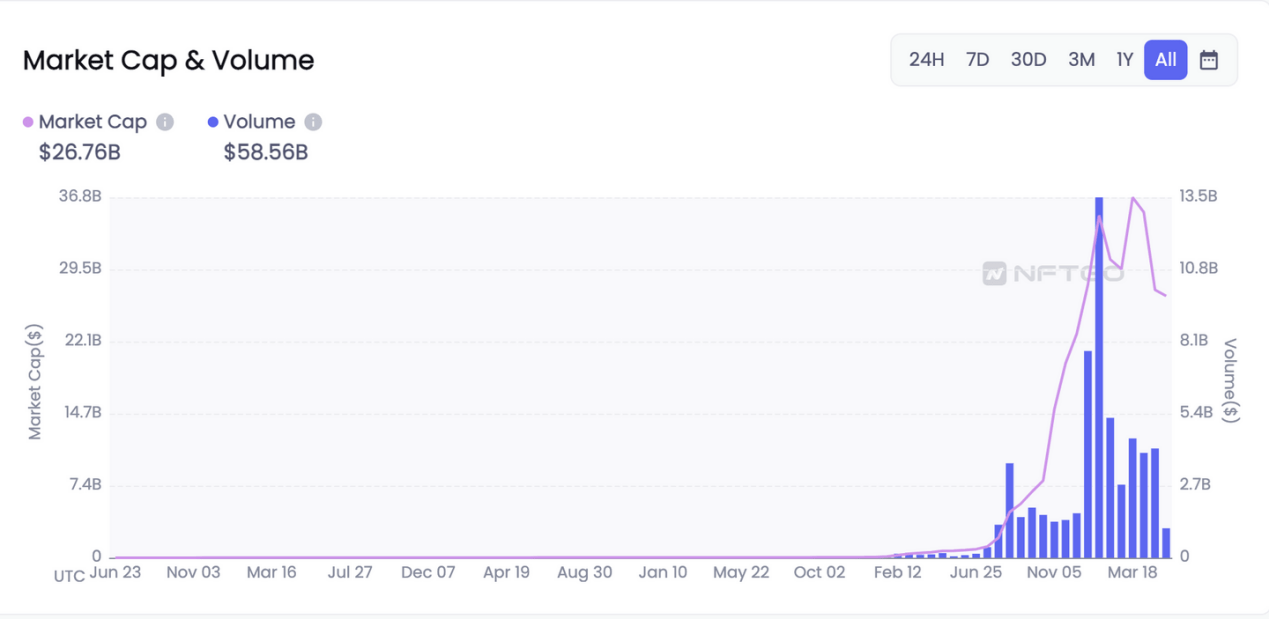Screen dimensions: 1269x619
Task: Switch to the 30D time range
Action: 1028,60
